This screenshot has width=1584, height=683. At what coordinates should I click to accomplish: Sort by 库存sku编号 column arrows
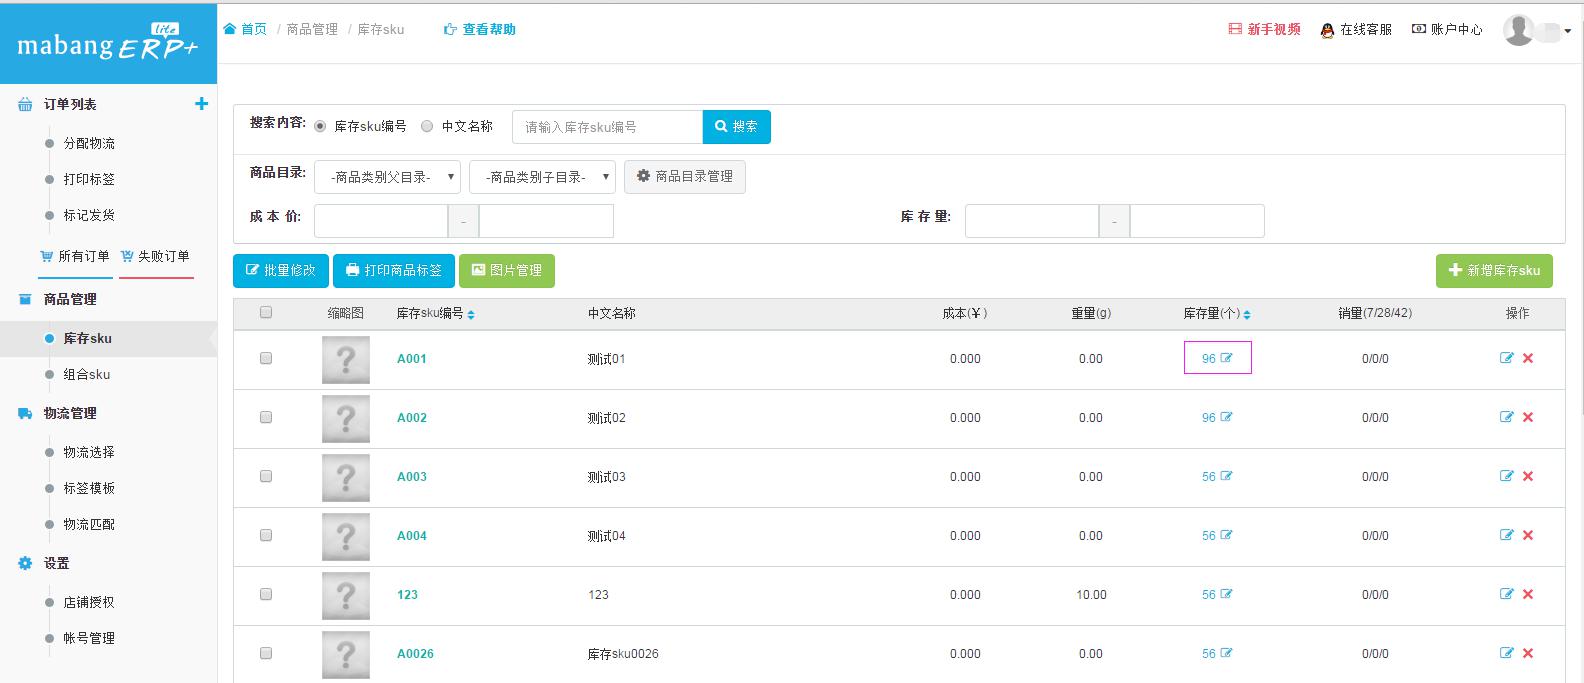pos(471,314)
